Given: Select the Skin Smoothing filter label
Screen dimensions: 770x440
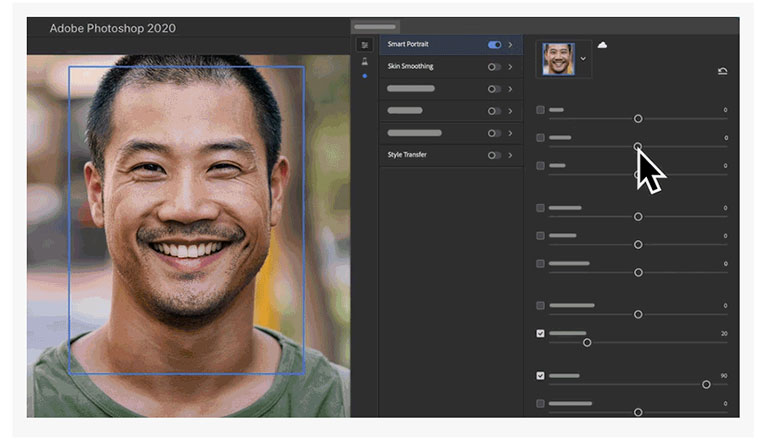Looking at the screenshot, I should pyautogui.click(x=410, y=67).
